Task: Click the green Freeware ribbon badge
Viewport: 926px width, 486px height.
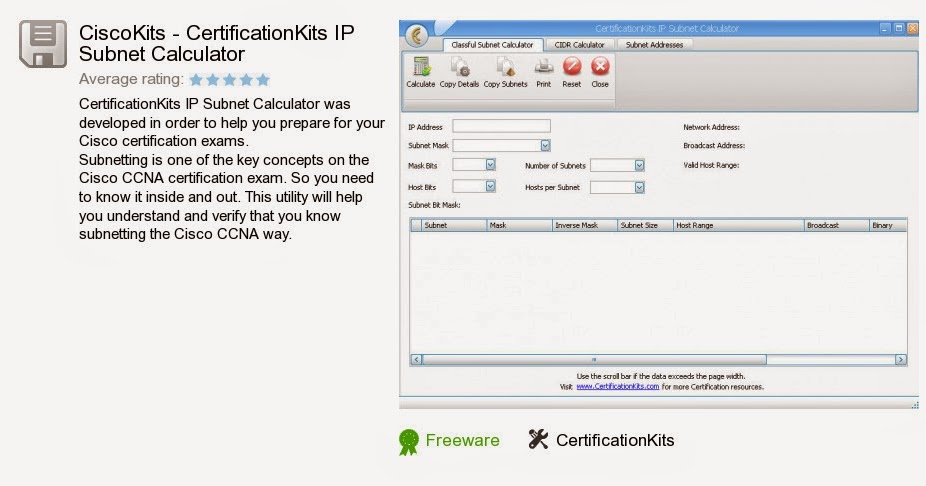Action: [x=408, y=442]
